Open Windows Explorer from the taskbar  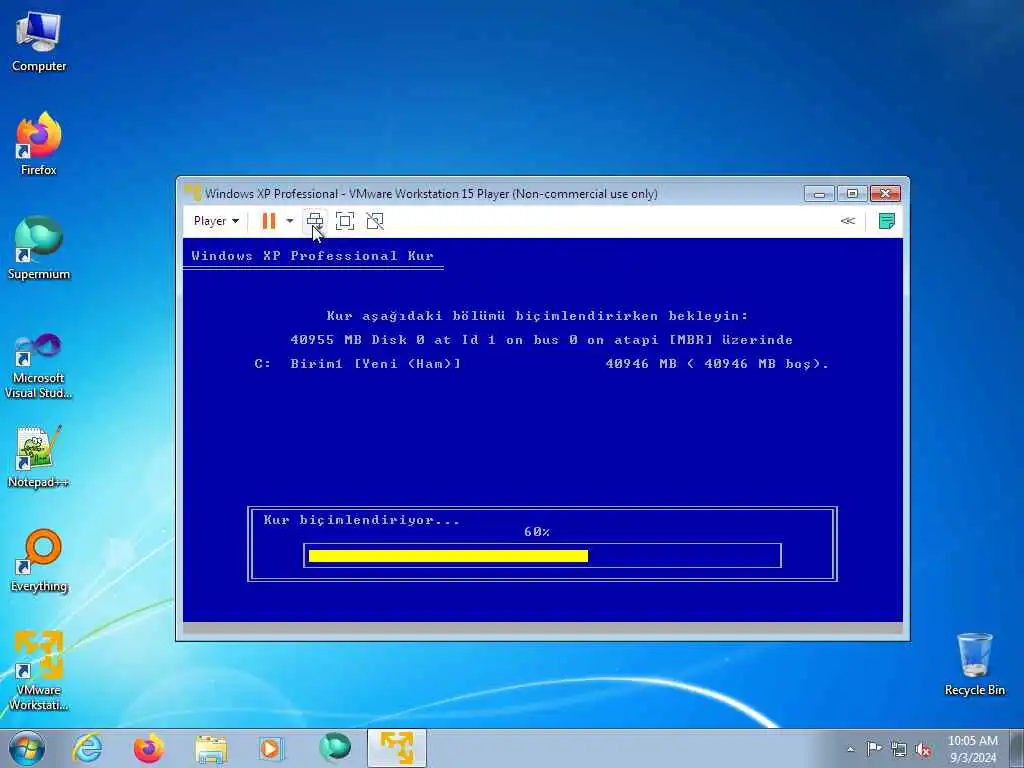click(x=211, y=748)
